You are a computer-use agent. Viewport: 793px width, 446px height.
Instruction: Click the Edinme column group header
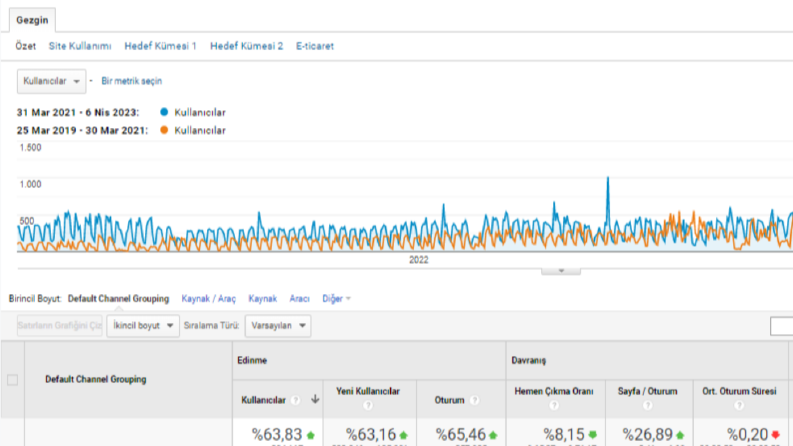[x=252, y=361]
